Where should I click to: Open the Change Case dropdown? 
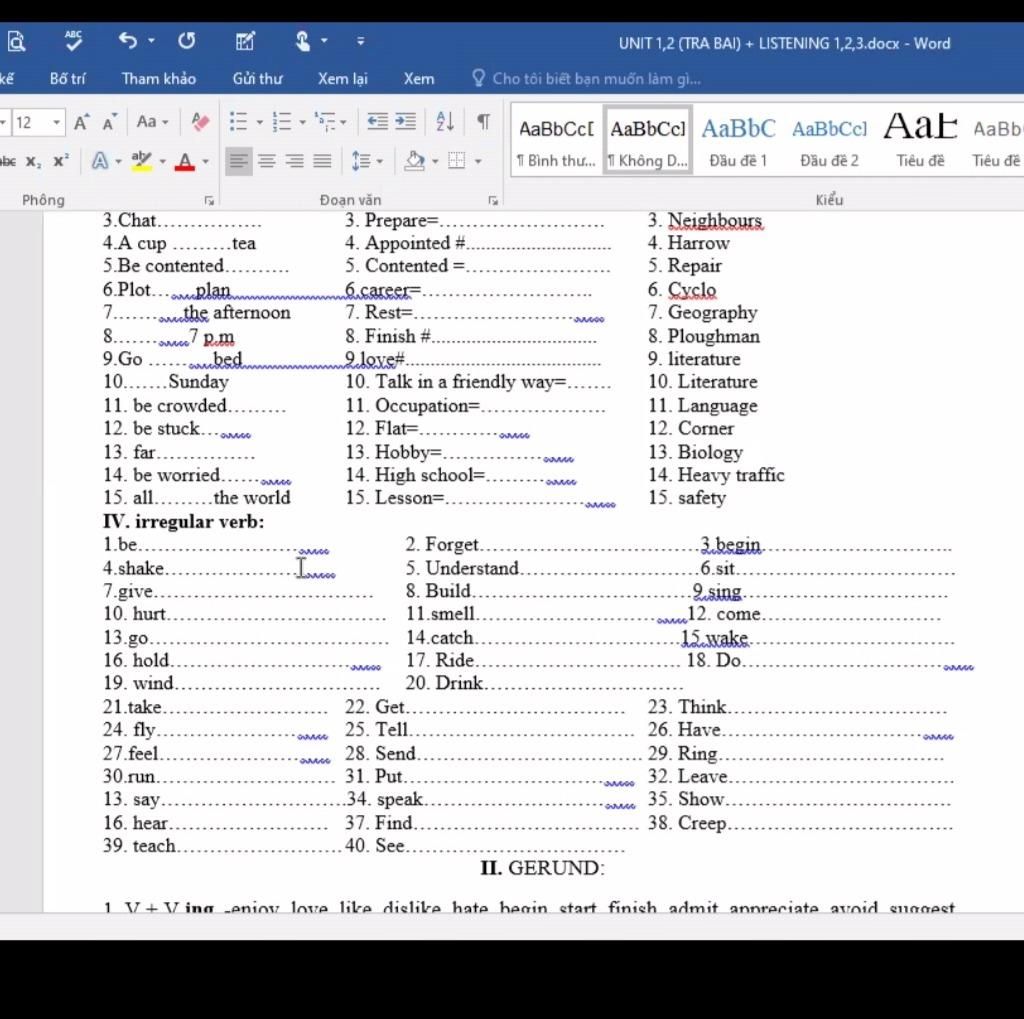(x=152, y=121)
